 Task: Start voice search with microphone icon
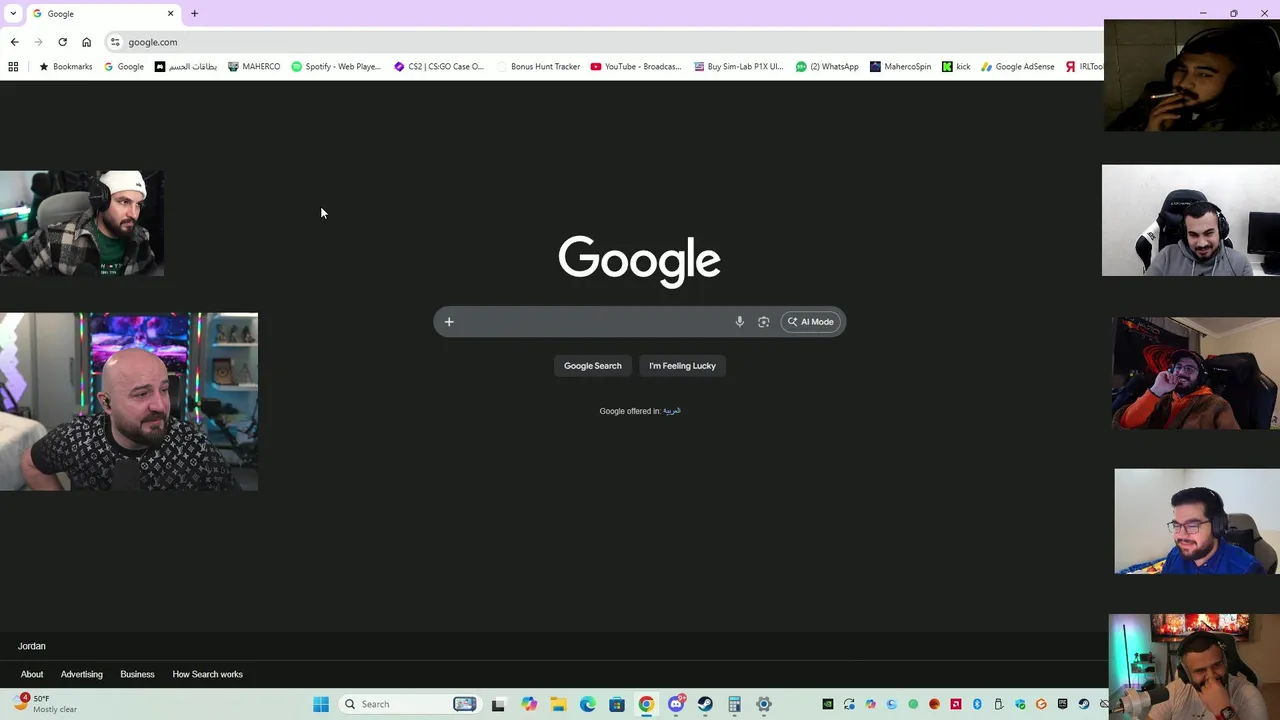point(740,322)
